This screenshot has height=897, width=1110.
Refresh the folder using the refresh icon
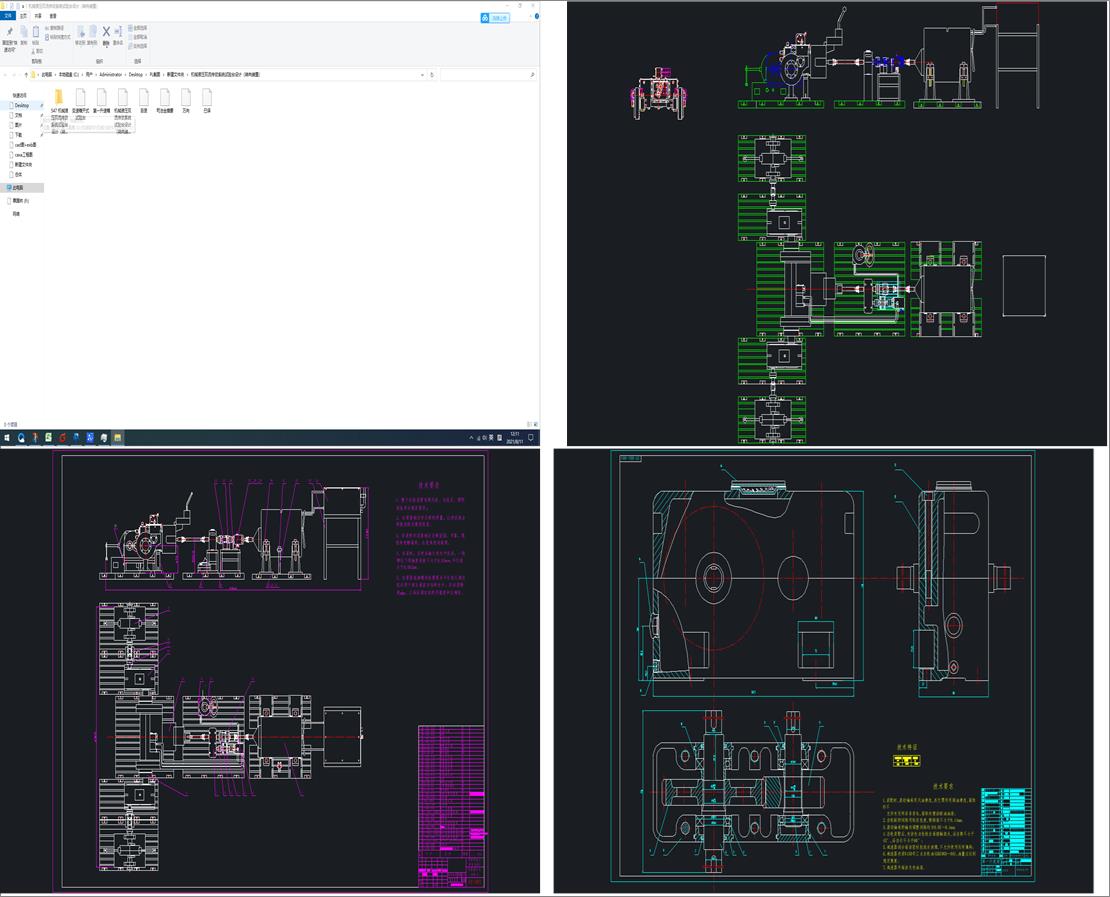click(x=432, y=74)
